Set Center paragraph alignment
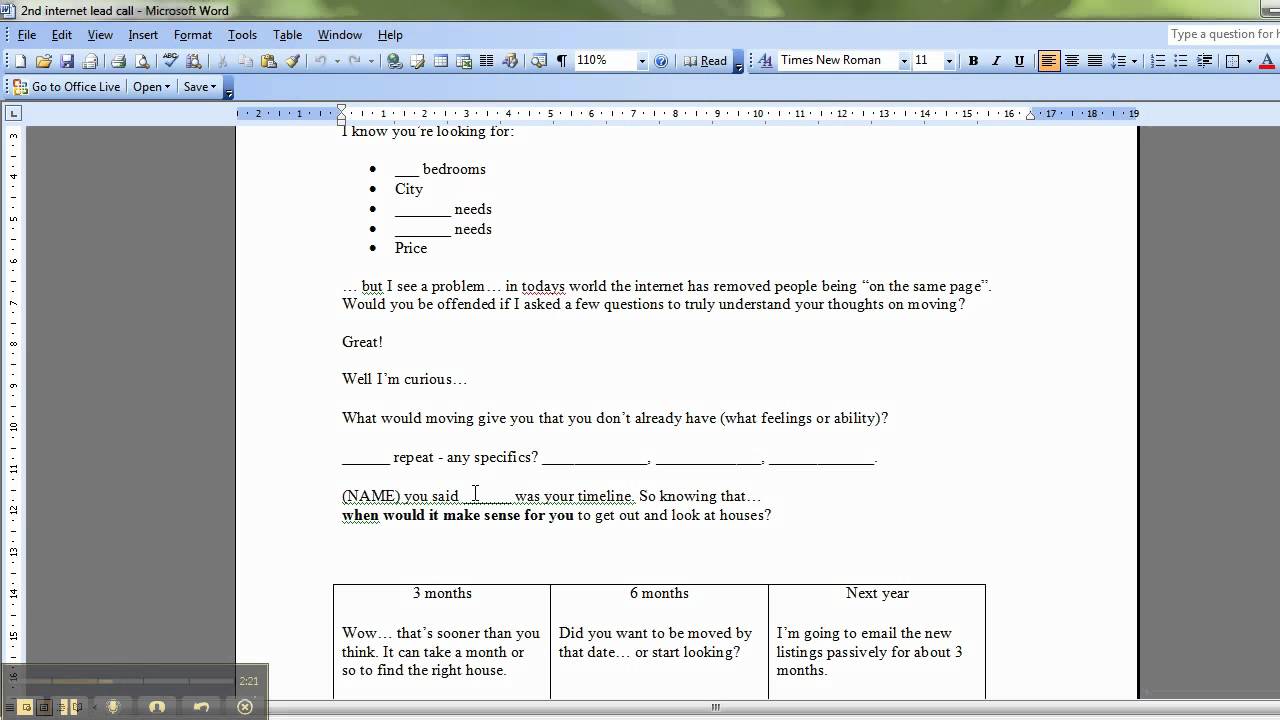The height and width of the screenshot is (720, 1280). (x=1072, y=61)
